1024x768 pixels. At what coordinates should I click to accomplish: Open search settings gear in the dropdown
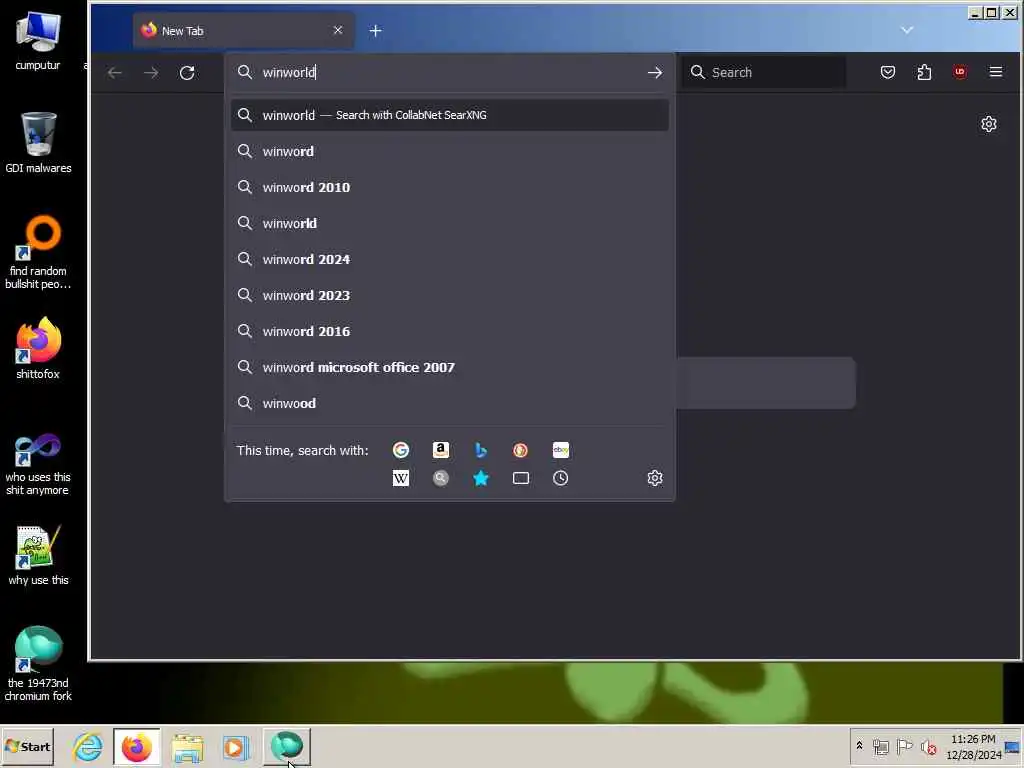(x=655, y=478)
